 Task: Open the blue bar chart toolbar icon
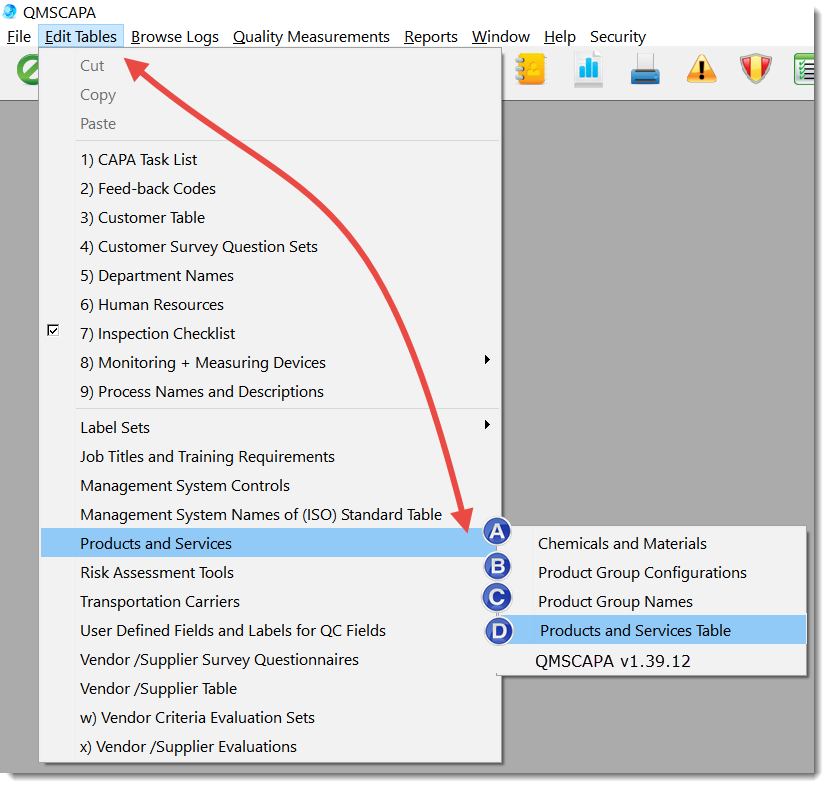[x=587, y=69]
